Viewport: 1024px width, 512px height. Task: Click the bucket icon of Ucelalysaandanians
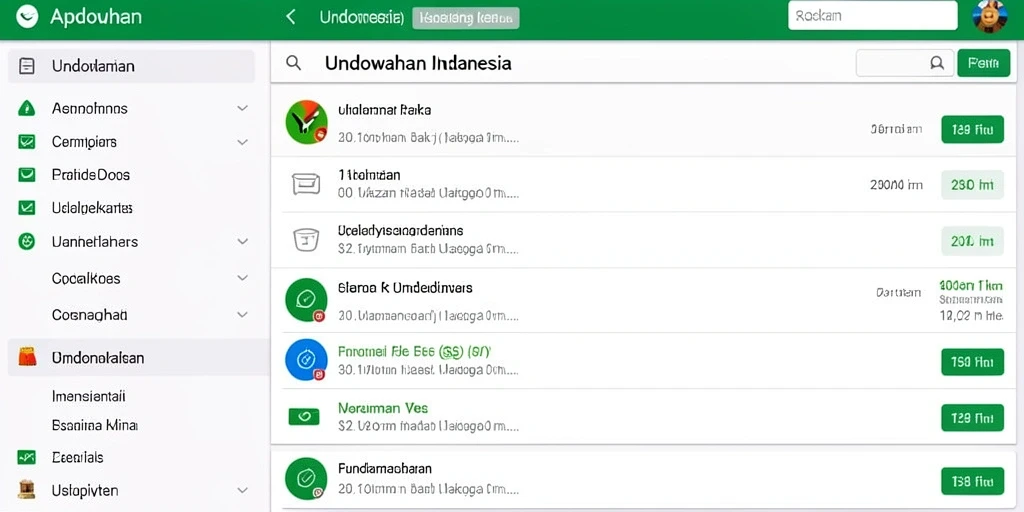[306, 240]
